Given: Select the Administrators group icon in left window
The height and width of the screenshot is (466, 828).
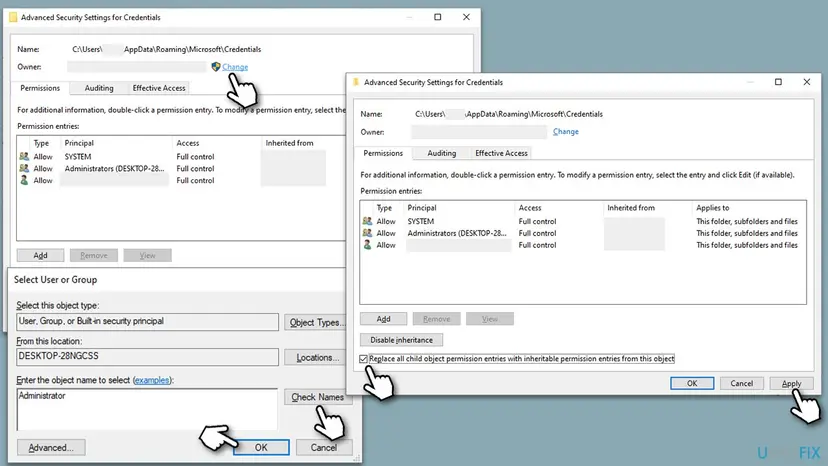Looking at the screenshot, I should pyautogui.click(x=24, y=169).
